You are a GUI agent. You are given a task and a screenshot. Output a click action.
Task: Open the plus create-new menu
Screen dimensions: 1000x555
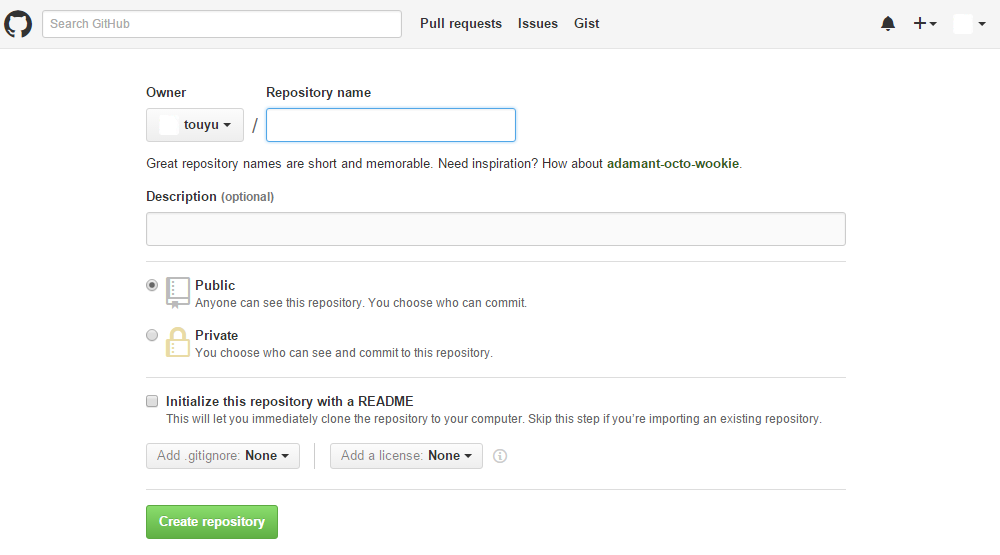pos(925,24)
